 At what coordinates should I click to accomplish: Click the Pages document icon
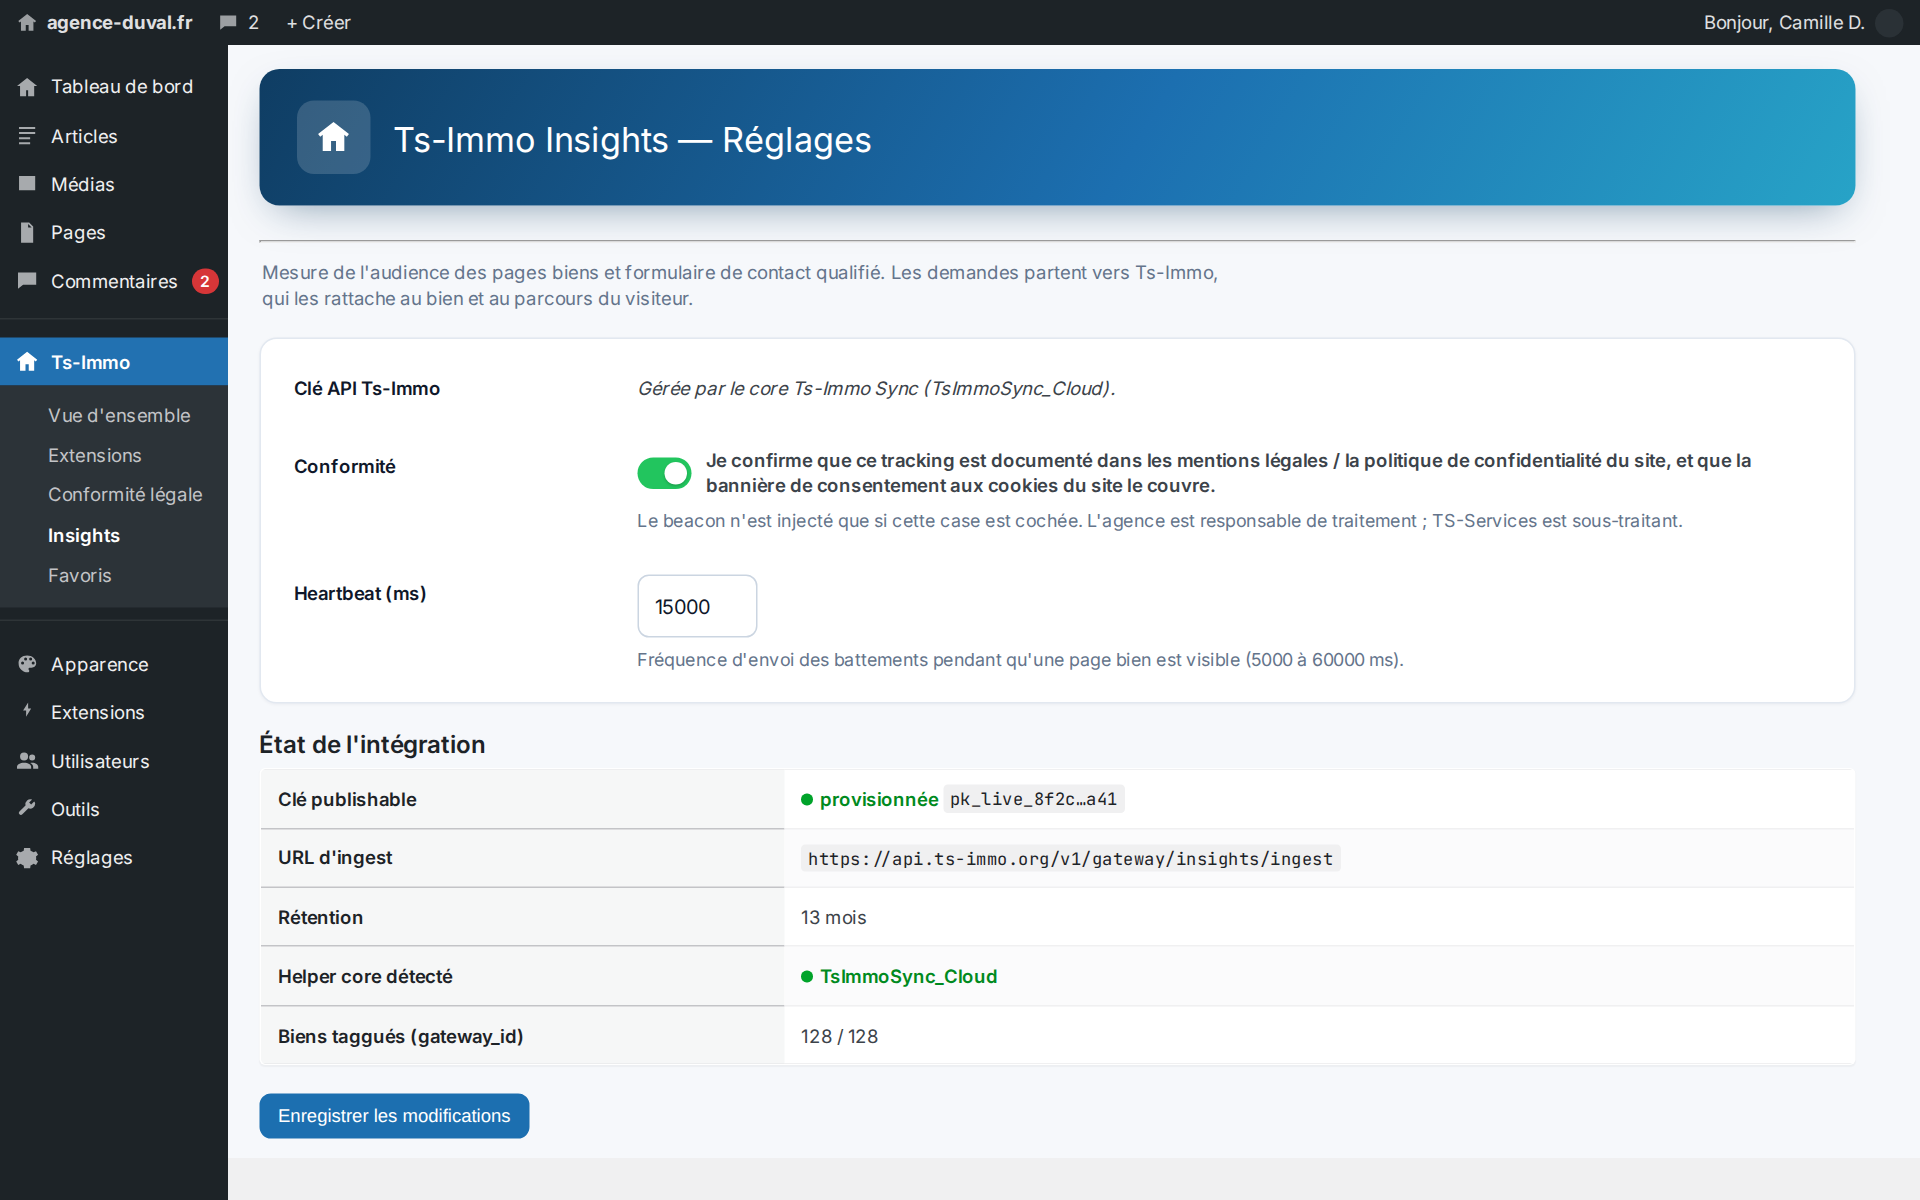tap(27, 232)
